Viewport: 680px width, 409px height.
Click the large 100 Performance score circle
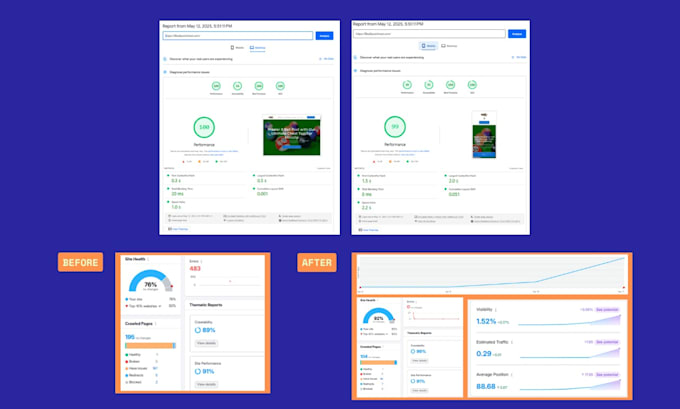click(x=204, y=127)
